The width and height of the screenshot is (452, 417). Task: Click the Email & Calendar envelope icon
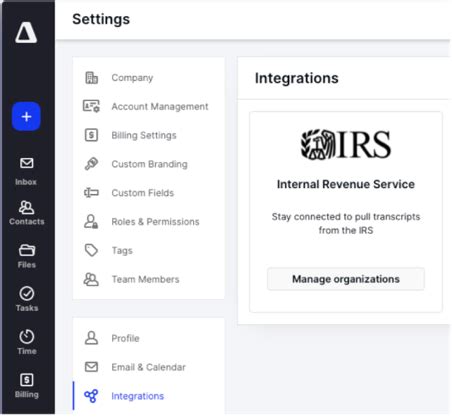click(x=91, y=367)
